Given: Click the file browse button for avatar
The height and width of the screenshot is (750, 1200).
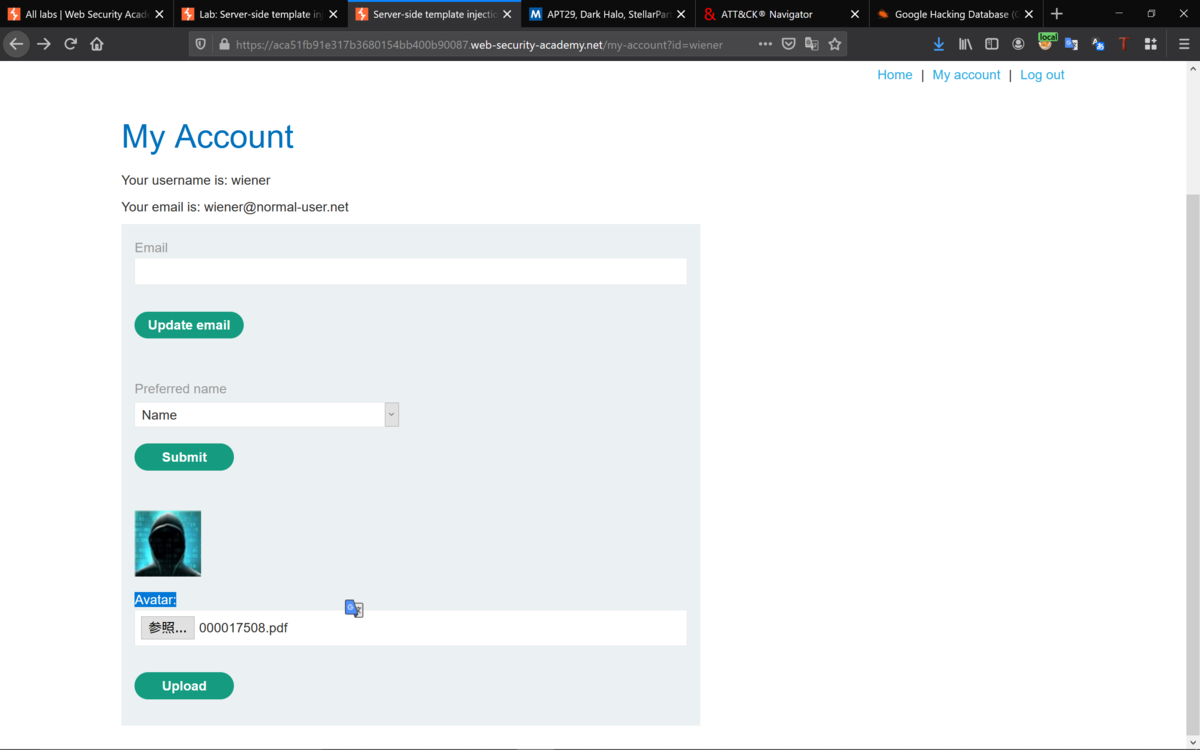Looking at the screenshot, I should click(x=168, y=628).
